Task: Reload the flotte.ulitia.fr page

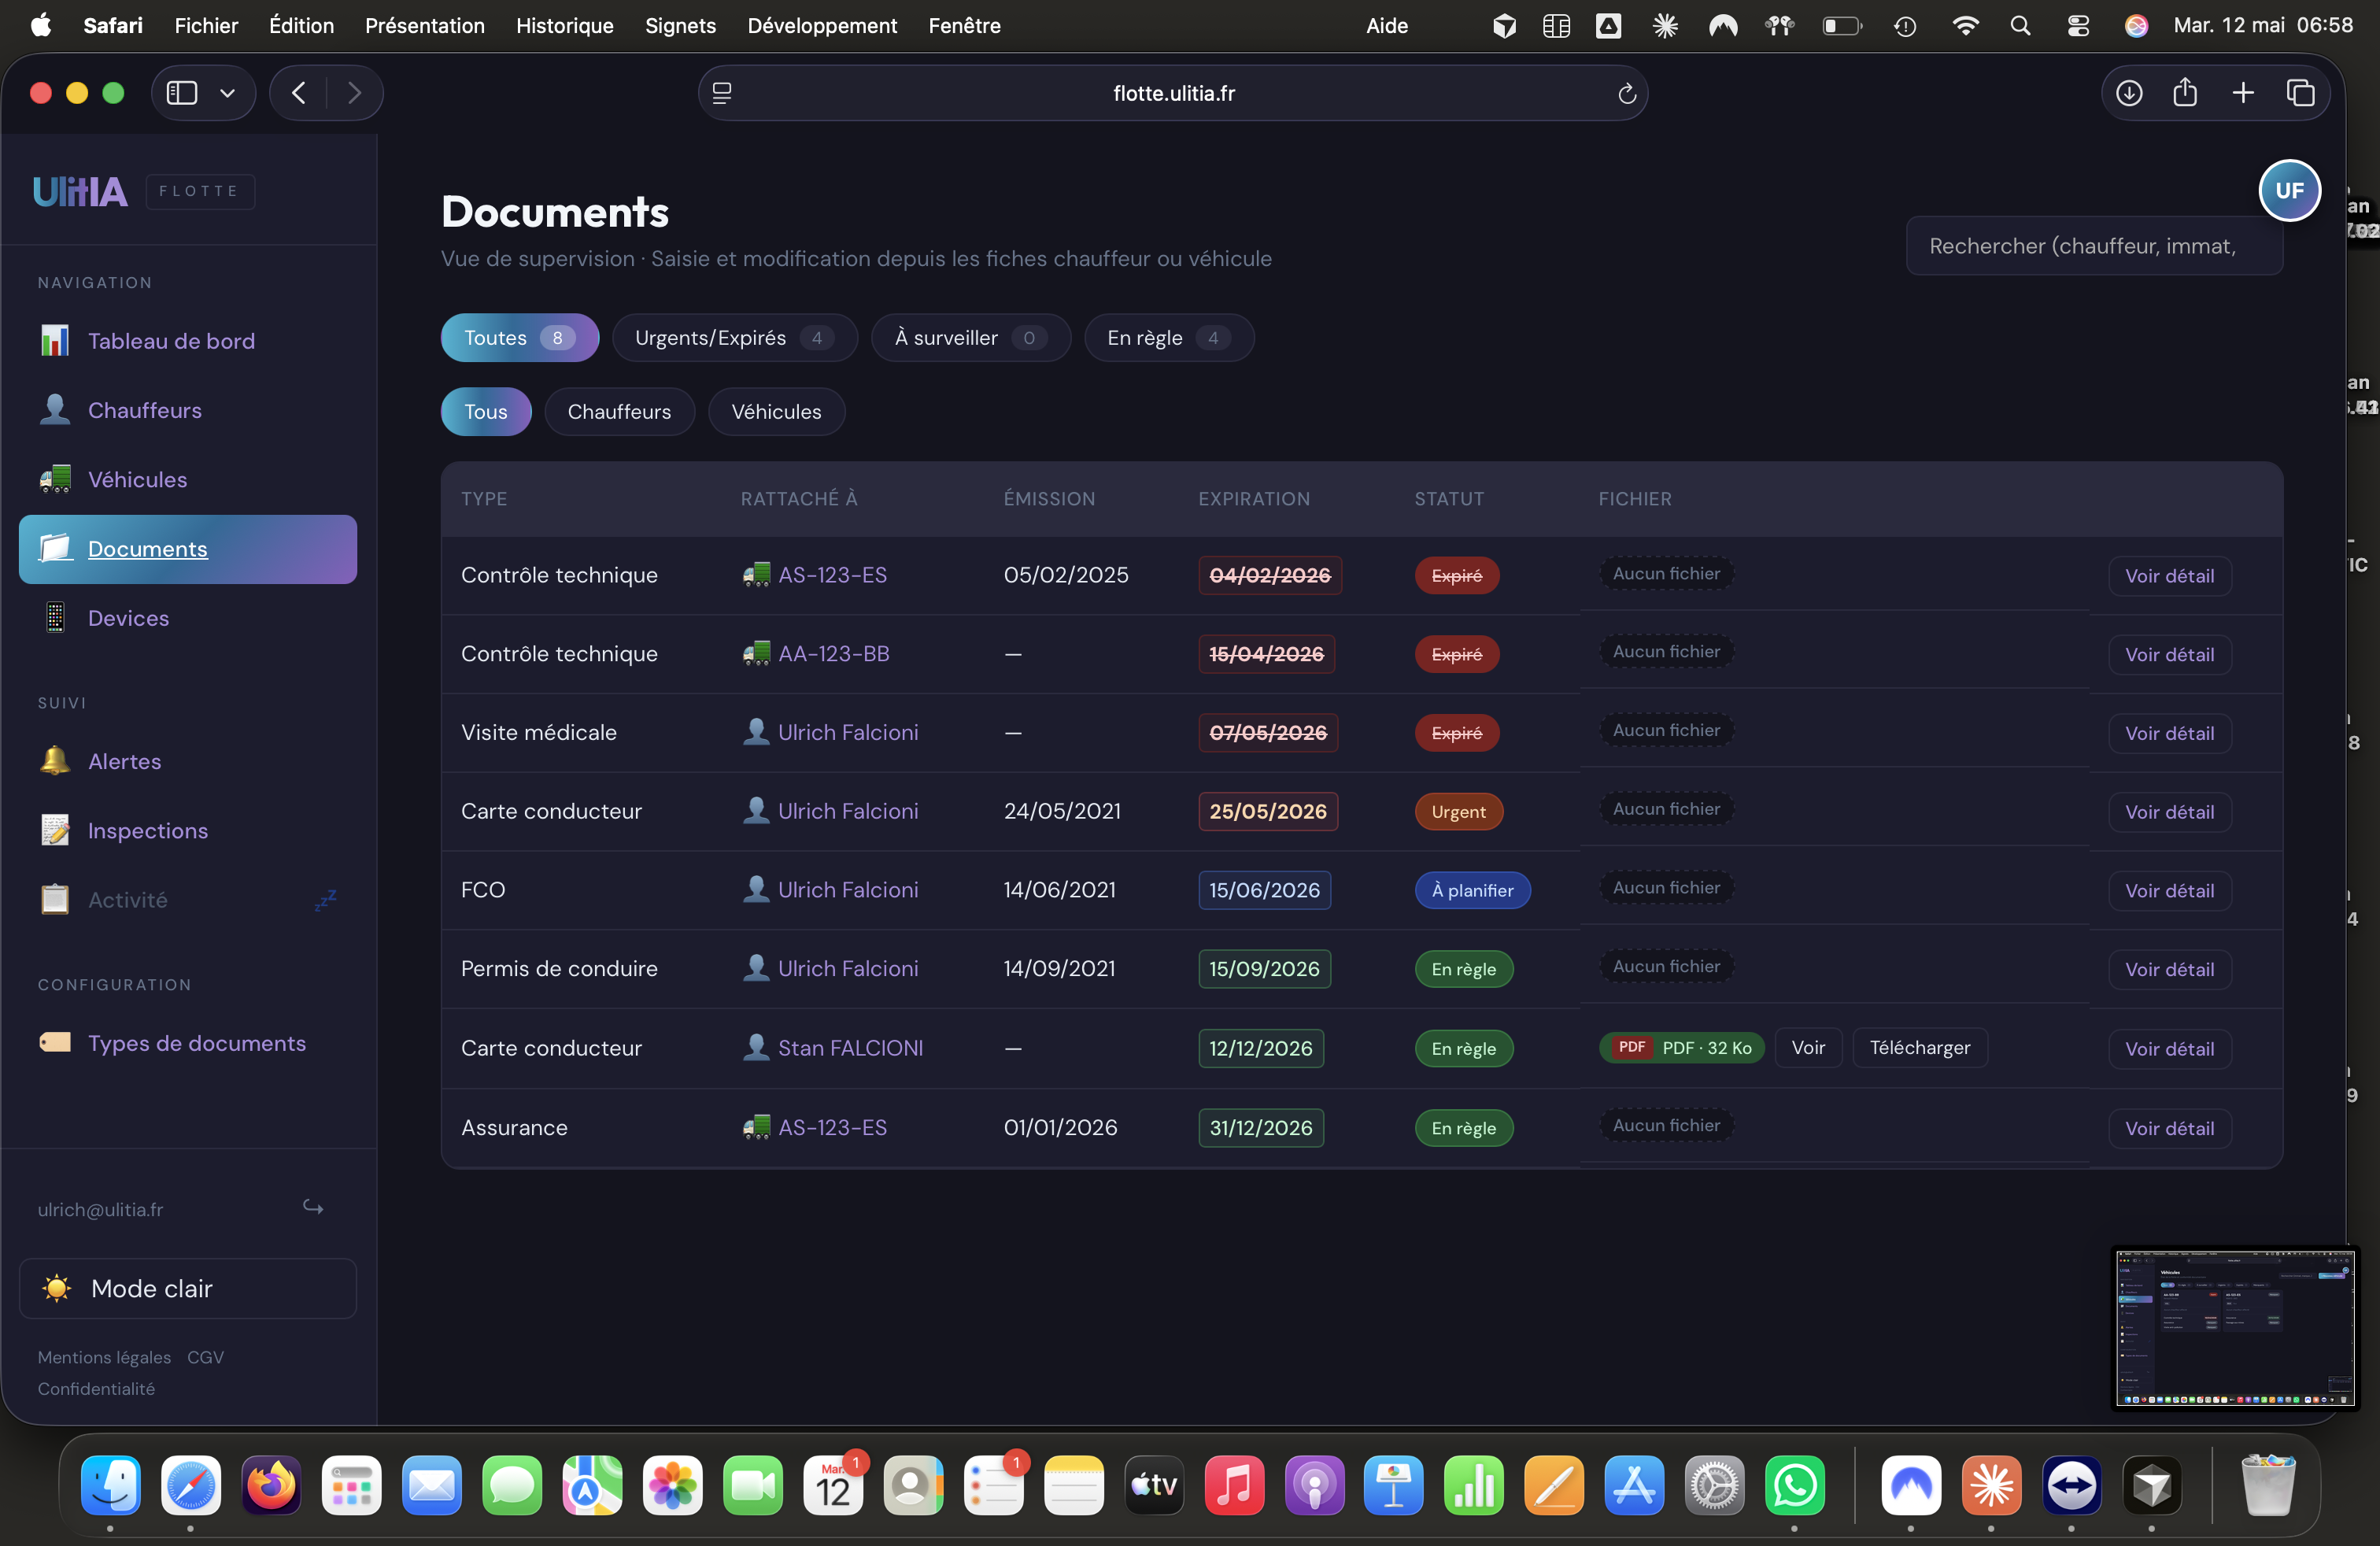Action: pyautogui.click(x=1627, y=93)
